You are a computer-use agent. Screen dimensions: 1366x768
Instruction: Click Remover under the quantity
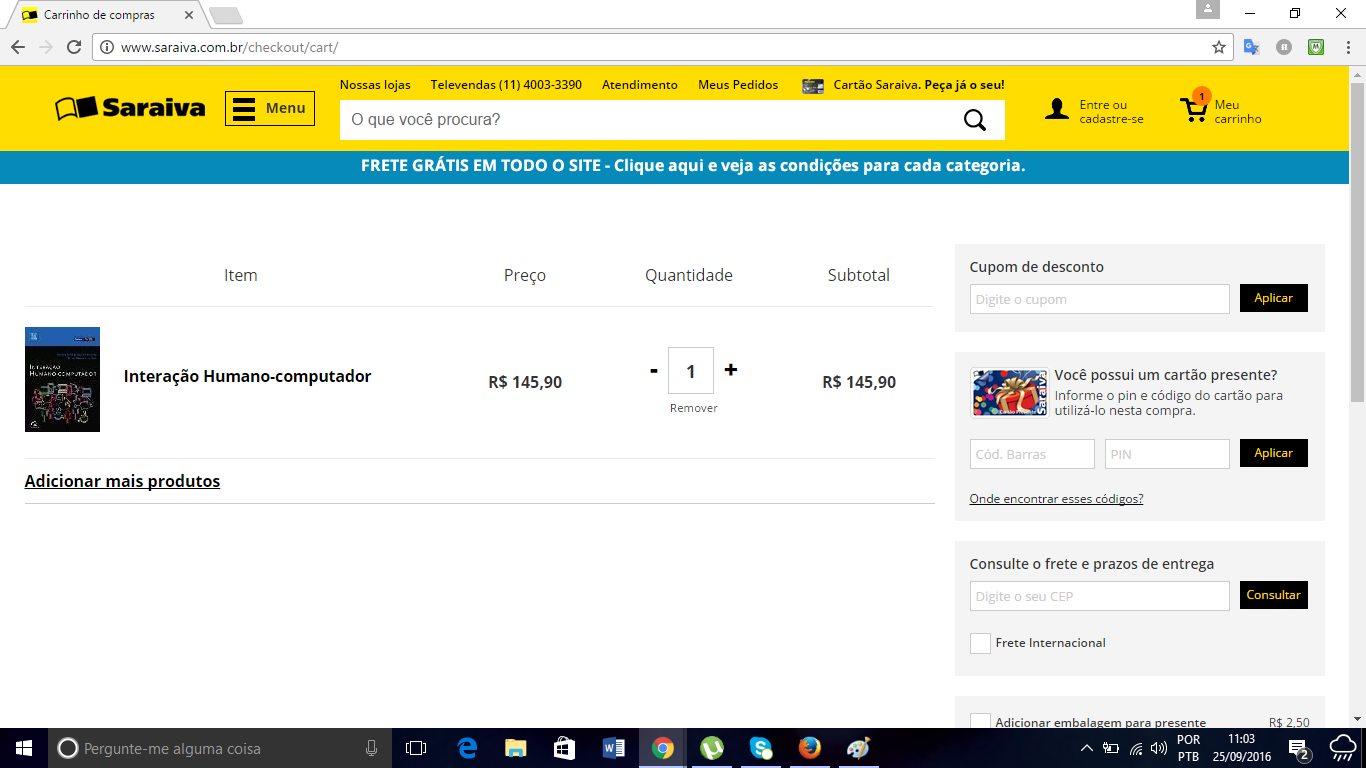pyautogui.click(x=694, y=408)
